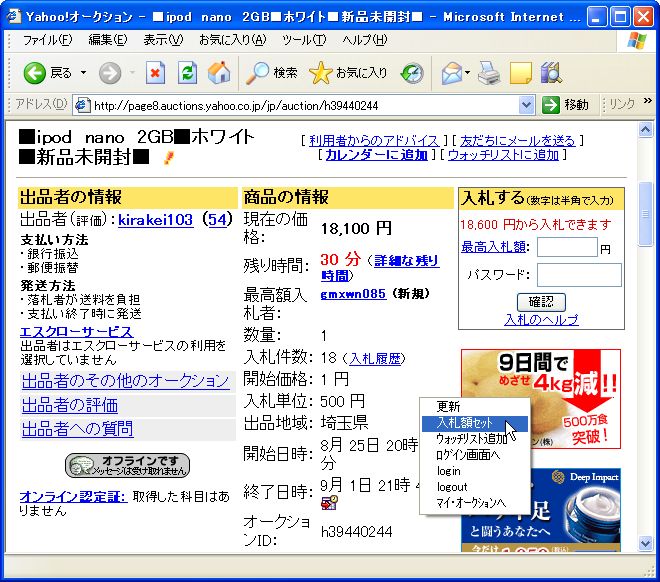Go to Home page icon
The width and height of the screenshot is (660, 582).
219,72
